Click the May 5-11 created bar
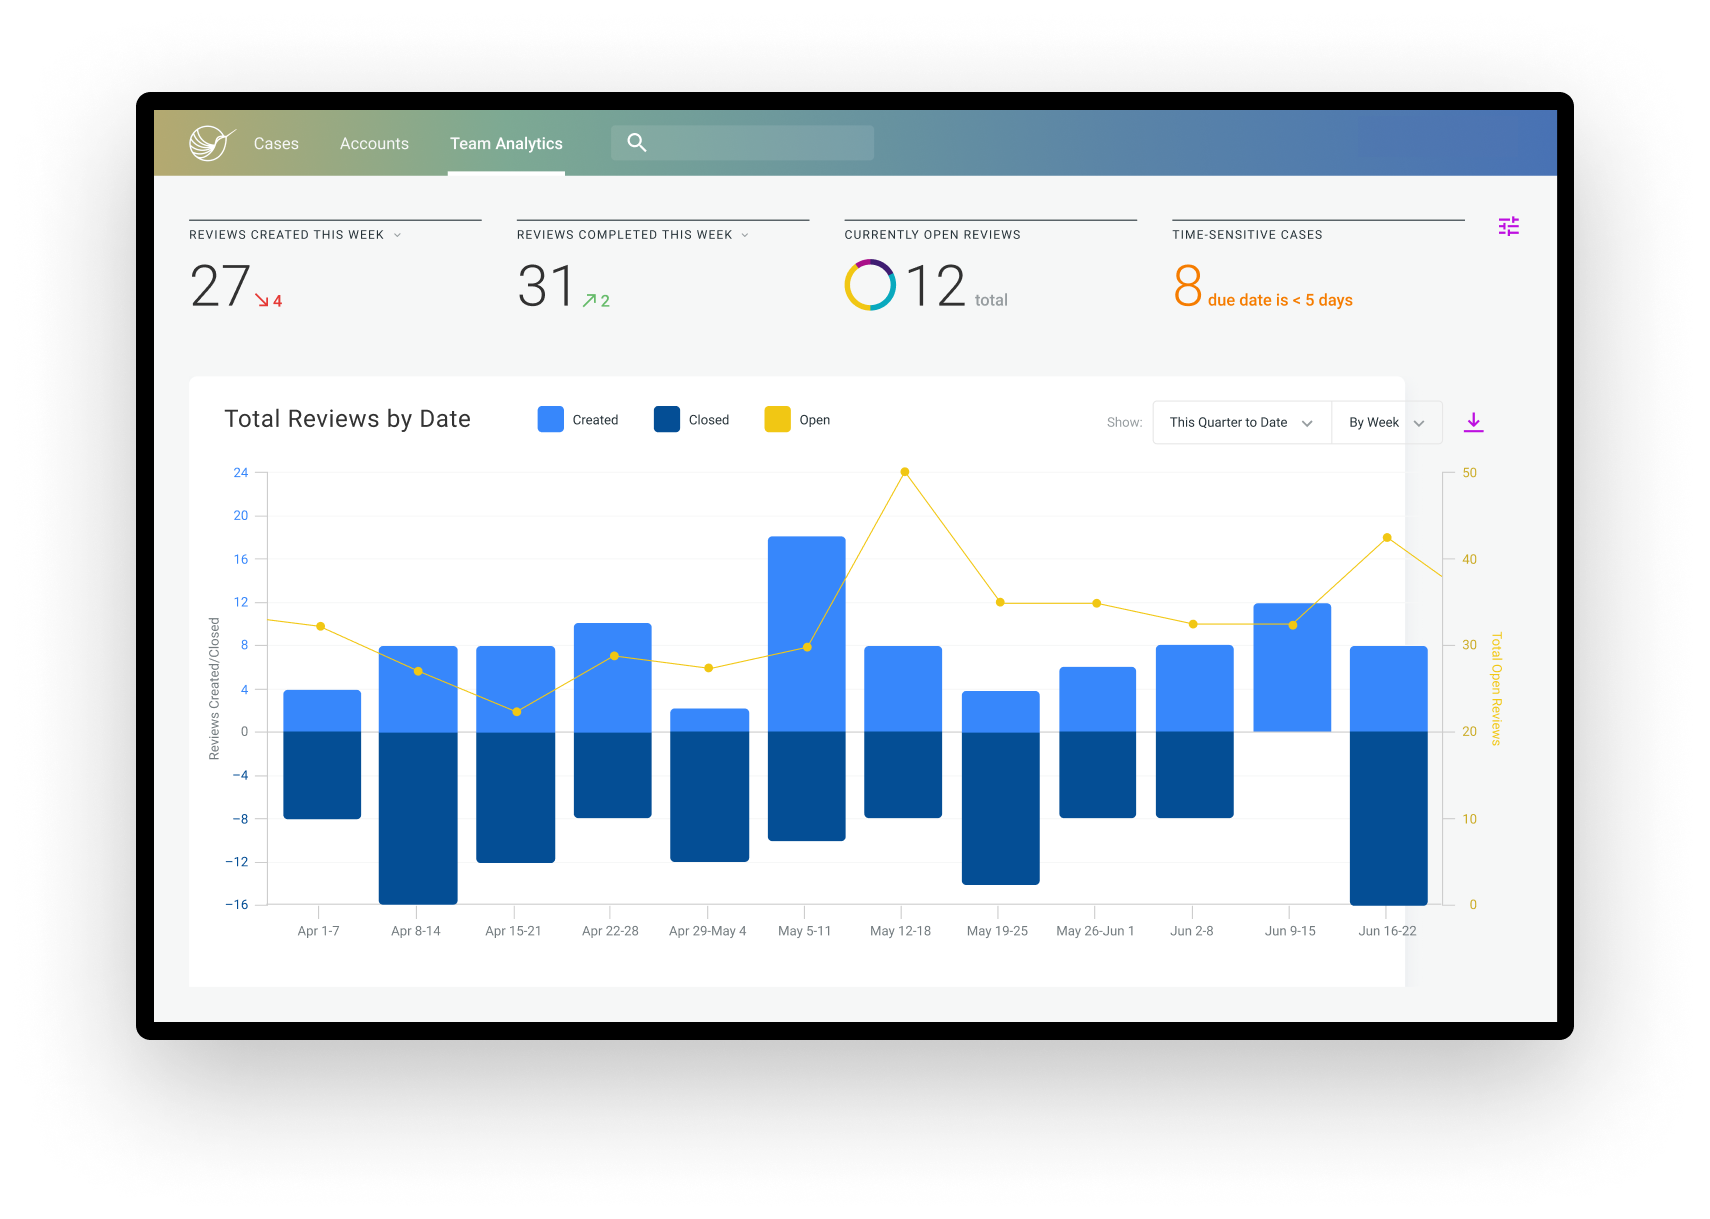 click(x=807, y=634)
